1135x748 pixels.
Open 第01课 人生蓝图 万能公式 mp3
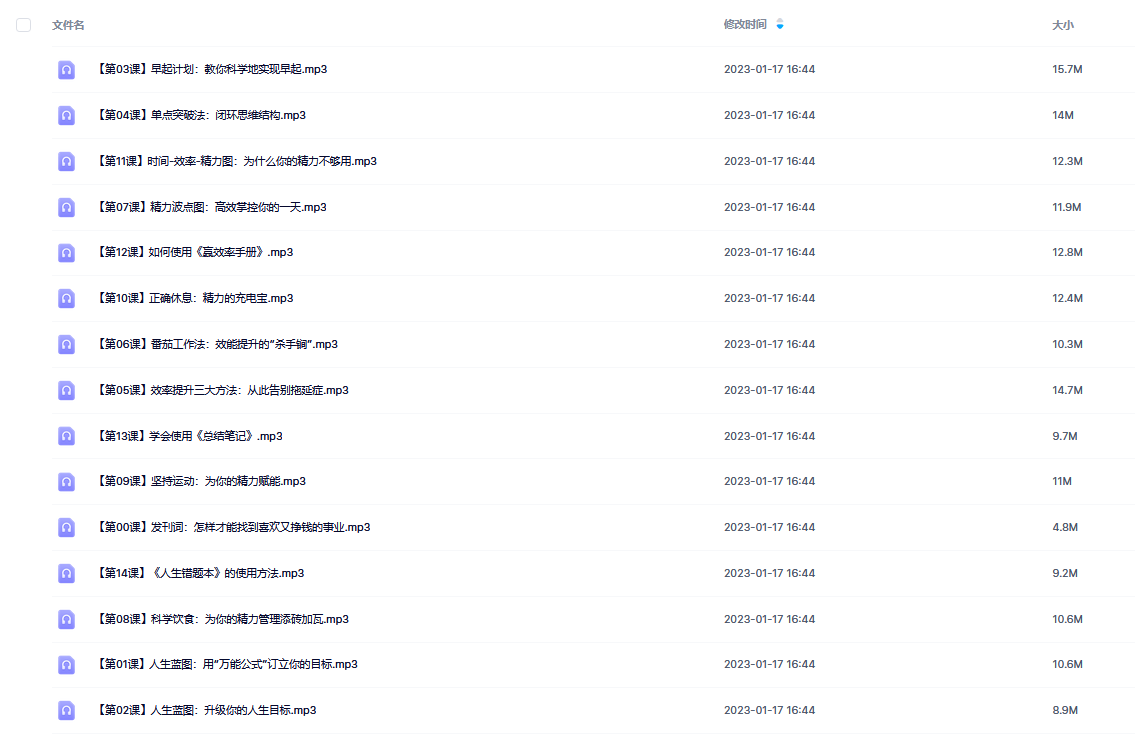click(x=227, y=665)
